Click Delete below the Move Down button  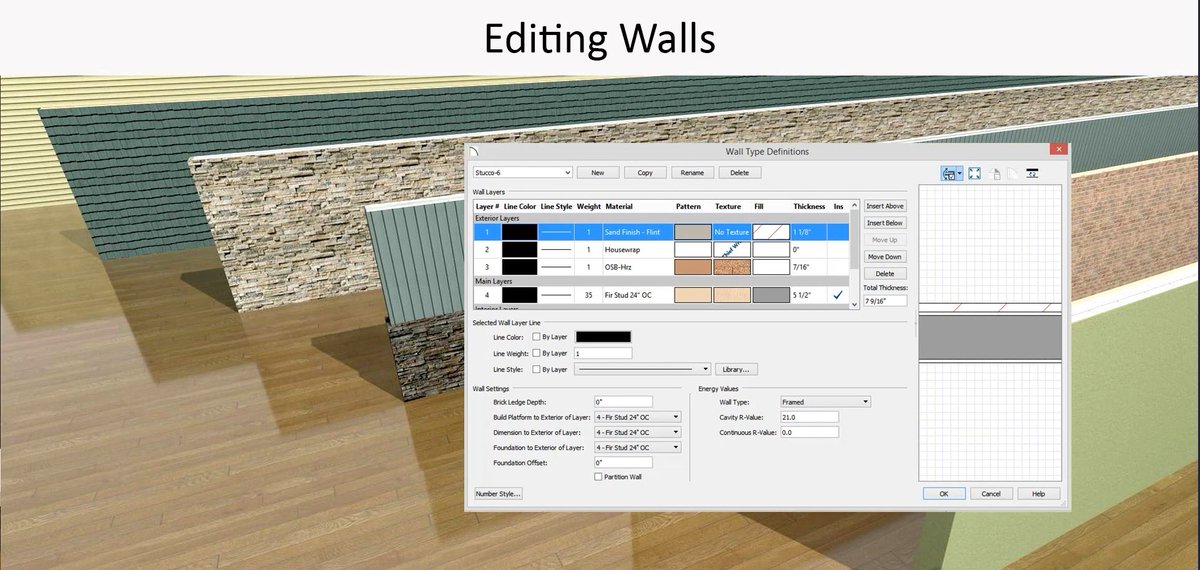click(885, 273)
